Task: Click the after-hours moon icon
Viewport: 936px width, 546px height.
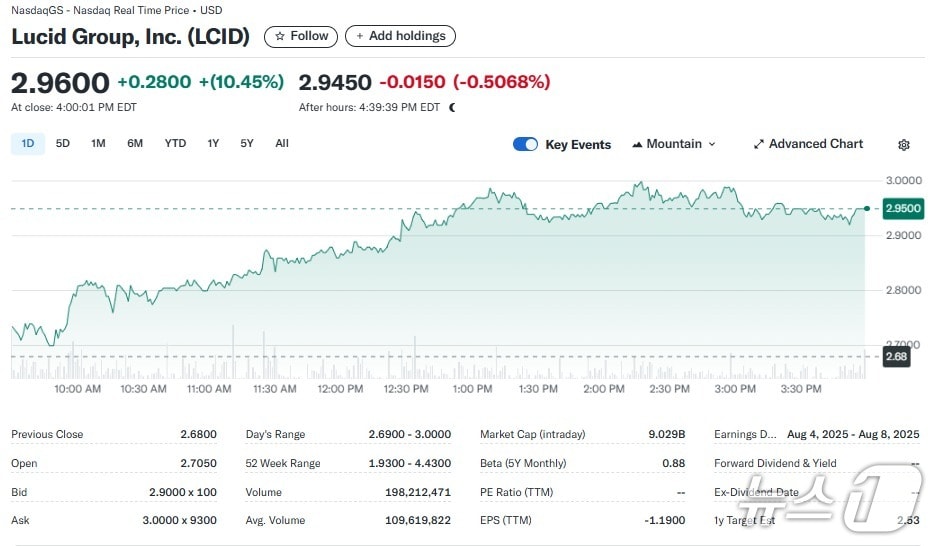Action: click(x=452, y=107)
